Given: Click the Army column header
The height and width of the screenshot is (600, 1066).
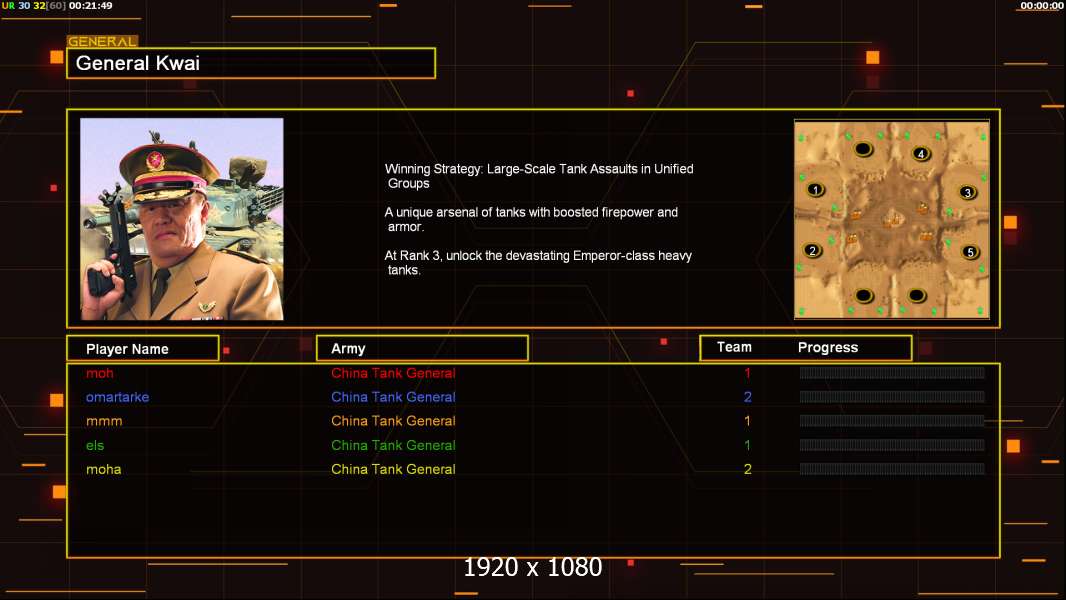Looking at the screenshot, I should point(422,349).
